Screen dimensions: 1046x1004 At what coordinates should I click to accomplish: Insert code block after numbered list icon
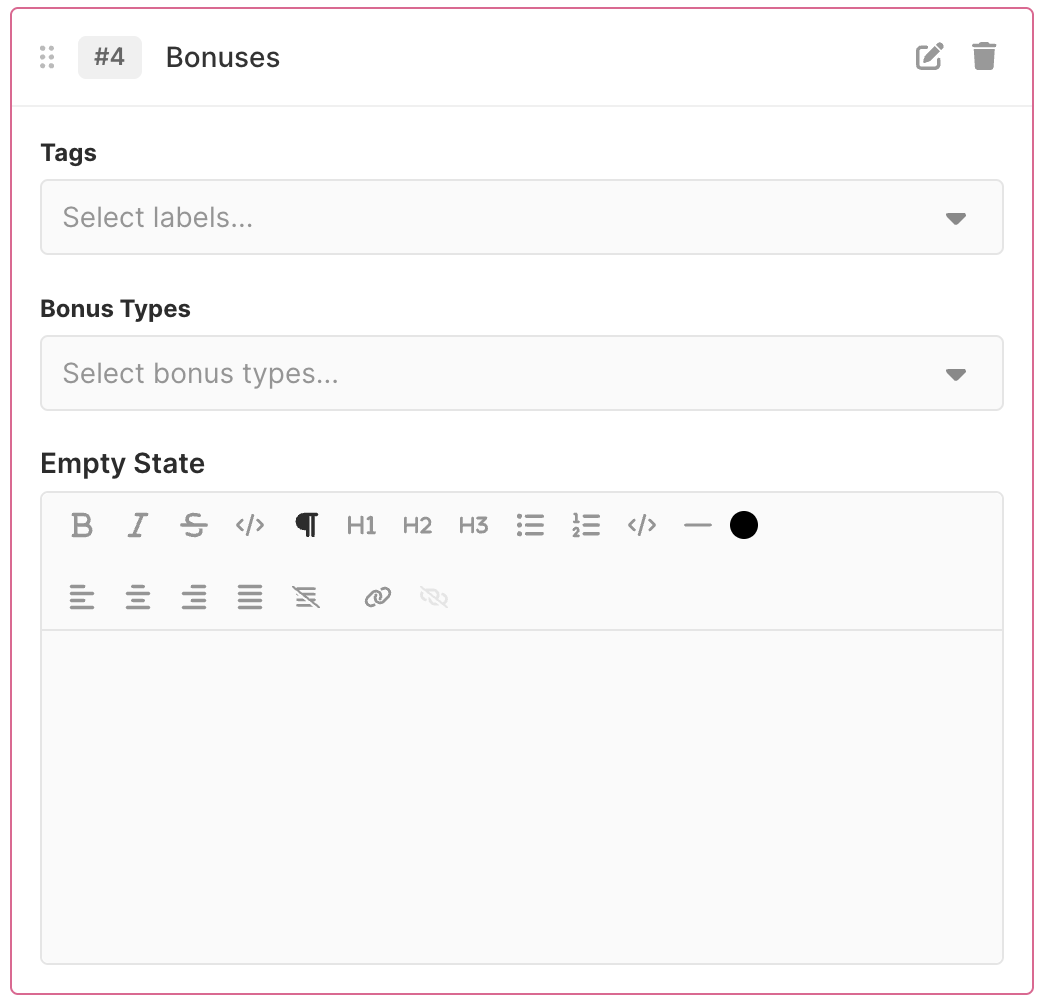coord(642,525)
